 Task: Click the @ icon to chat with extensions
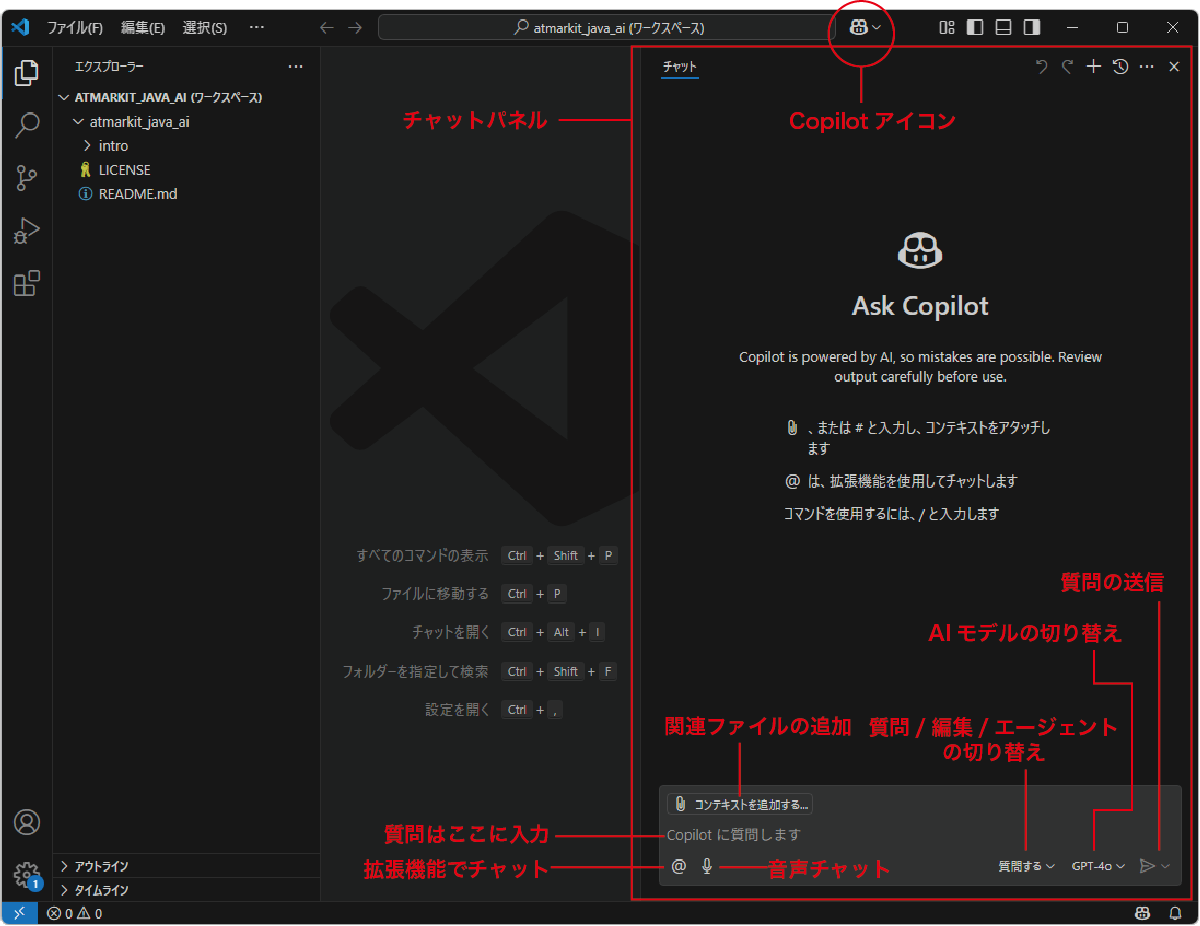(x=679, y=866)
